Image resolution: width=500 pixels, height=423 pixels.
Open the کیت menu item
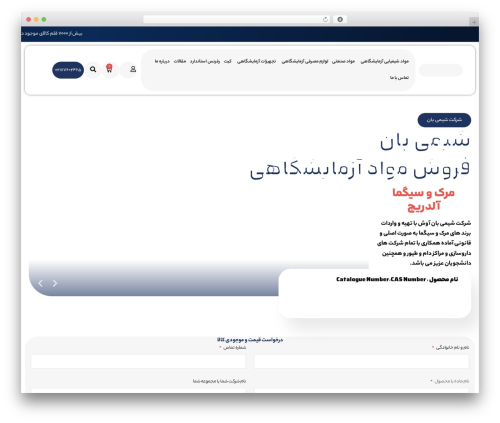[x=228, y=61]
